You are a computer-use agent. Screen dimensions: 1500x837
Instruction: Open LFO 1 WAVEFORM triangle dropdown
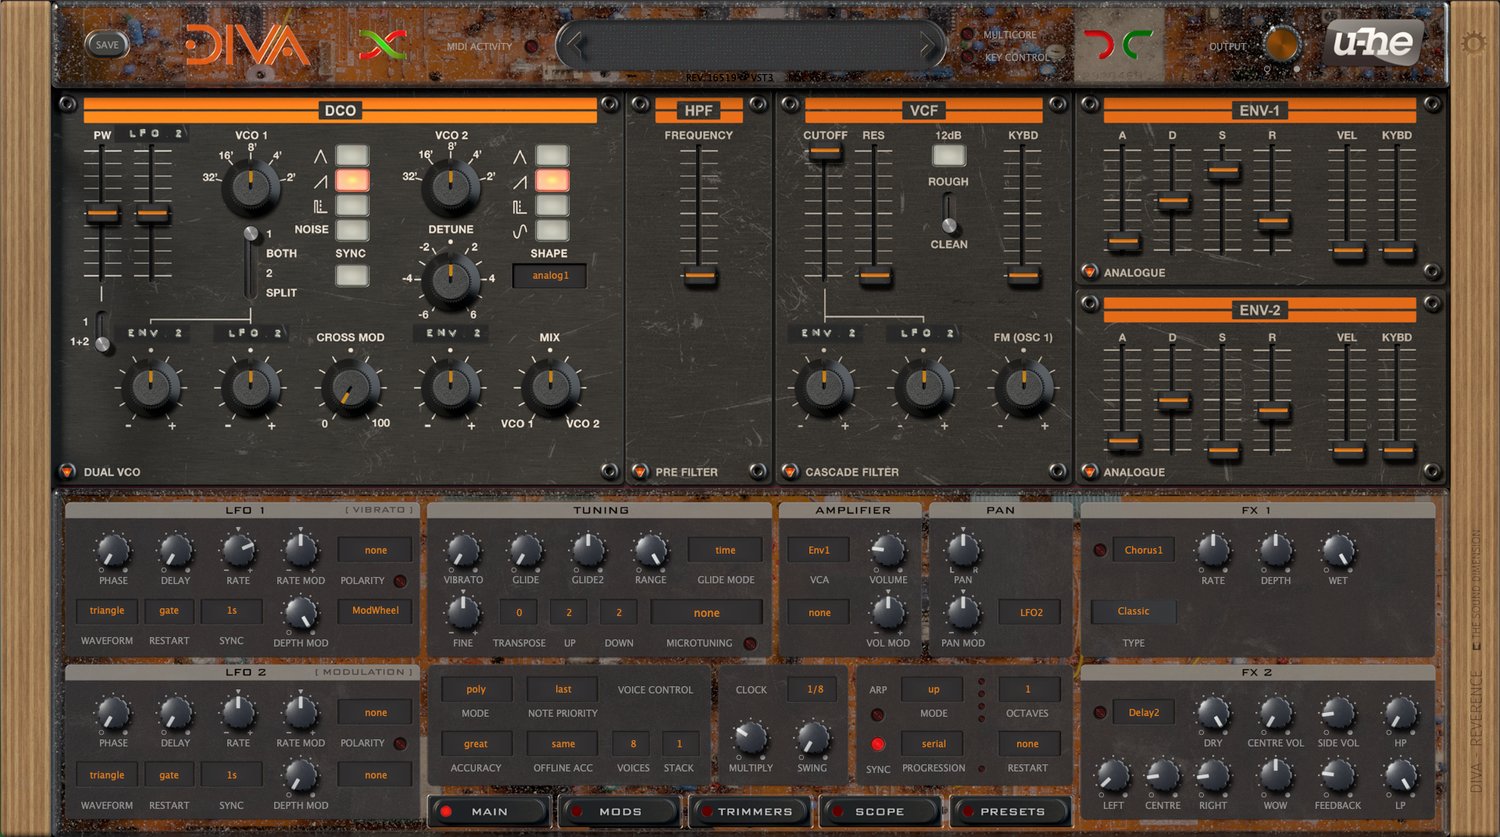[x=107, y=611]
